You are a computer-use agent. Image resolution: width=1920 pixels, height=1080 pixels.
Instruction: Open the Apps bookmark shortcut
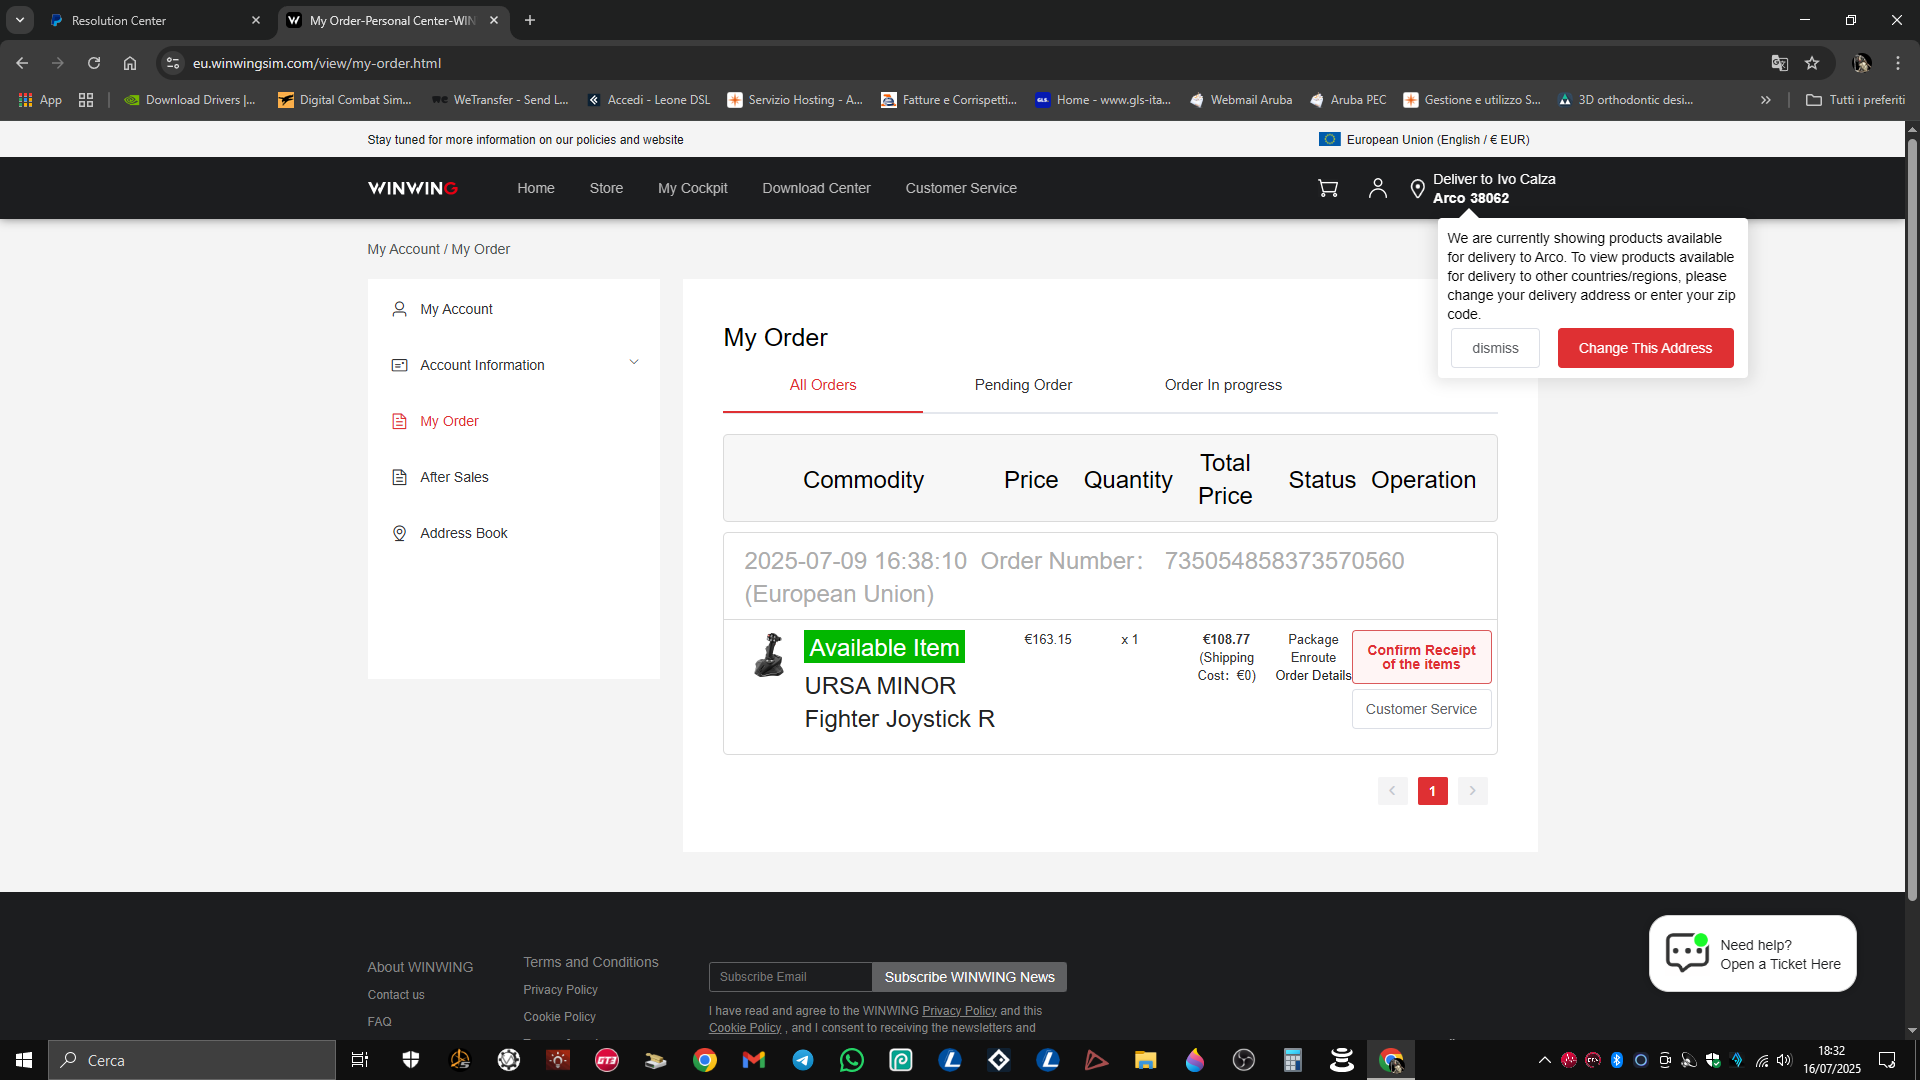(x=40, y=100)
